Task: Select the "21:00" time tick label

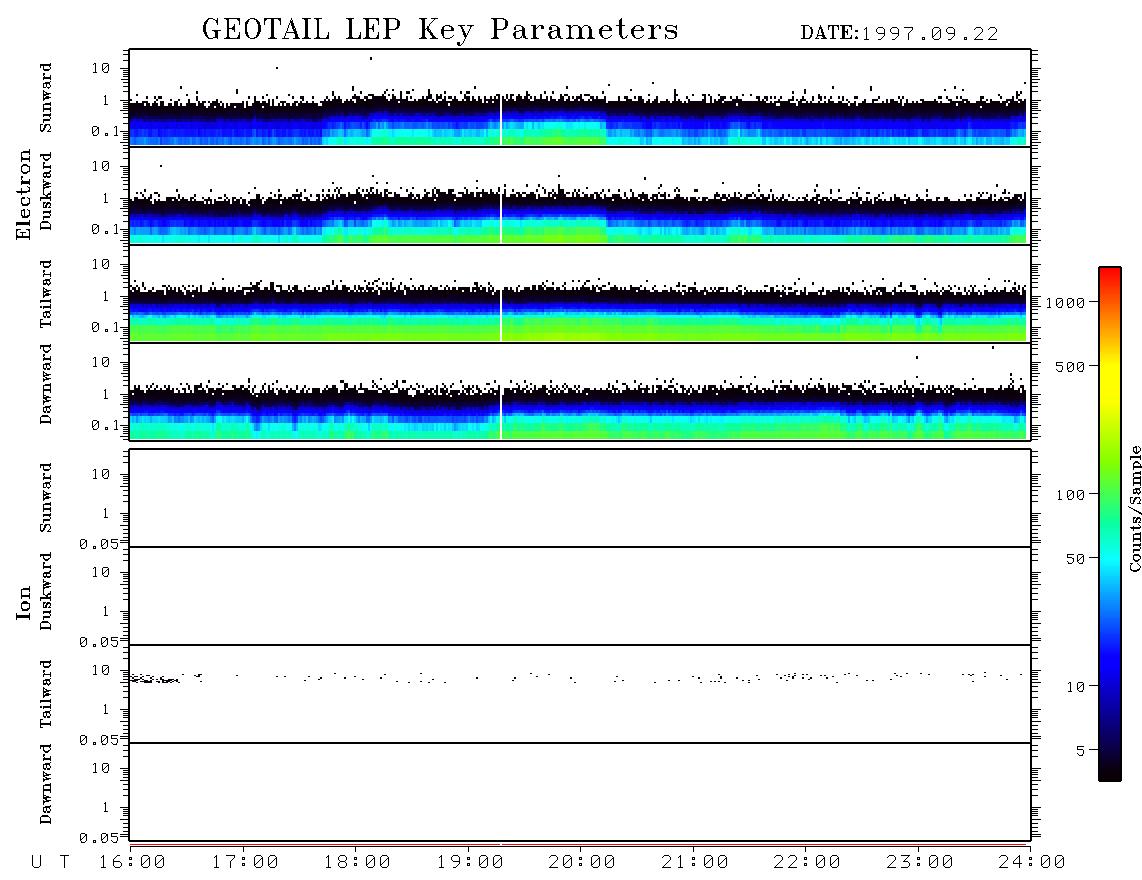Action: coord(695,863)
